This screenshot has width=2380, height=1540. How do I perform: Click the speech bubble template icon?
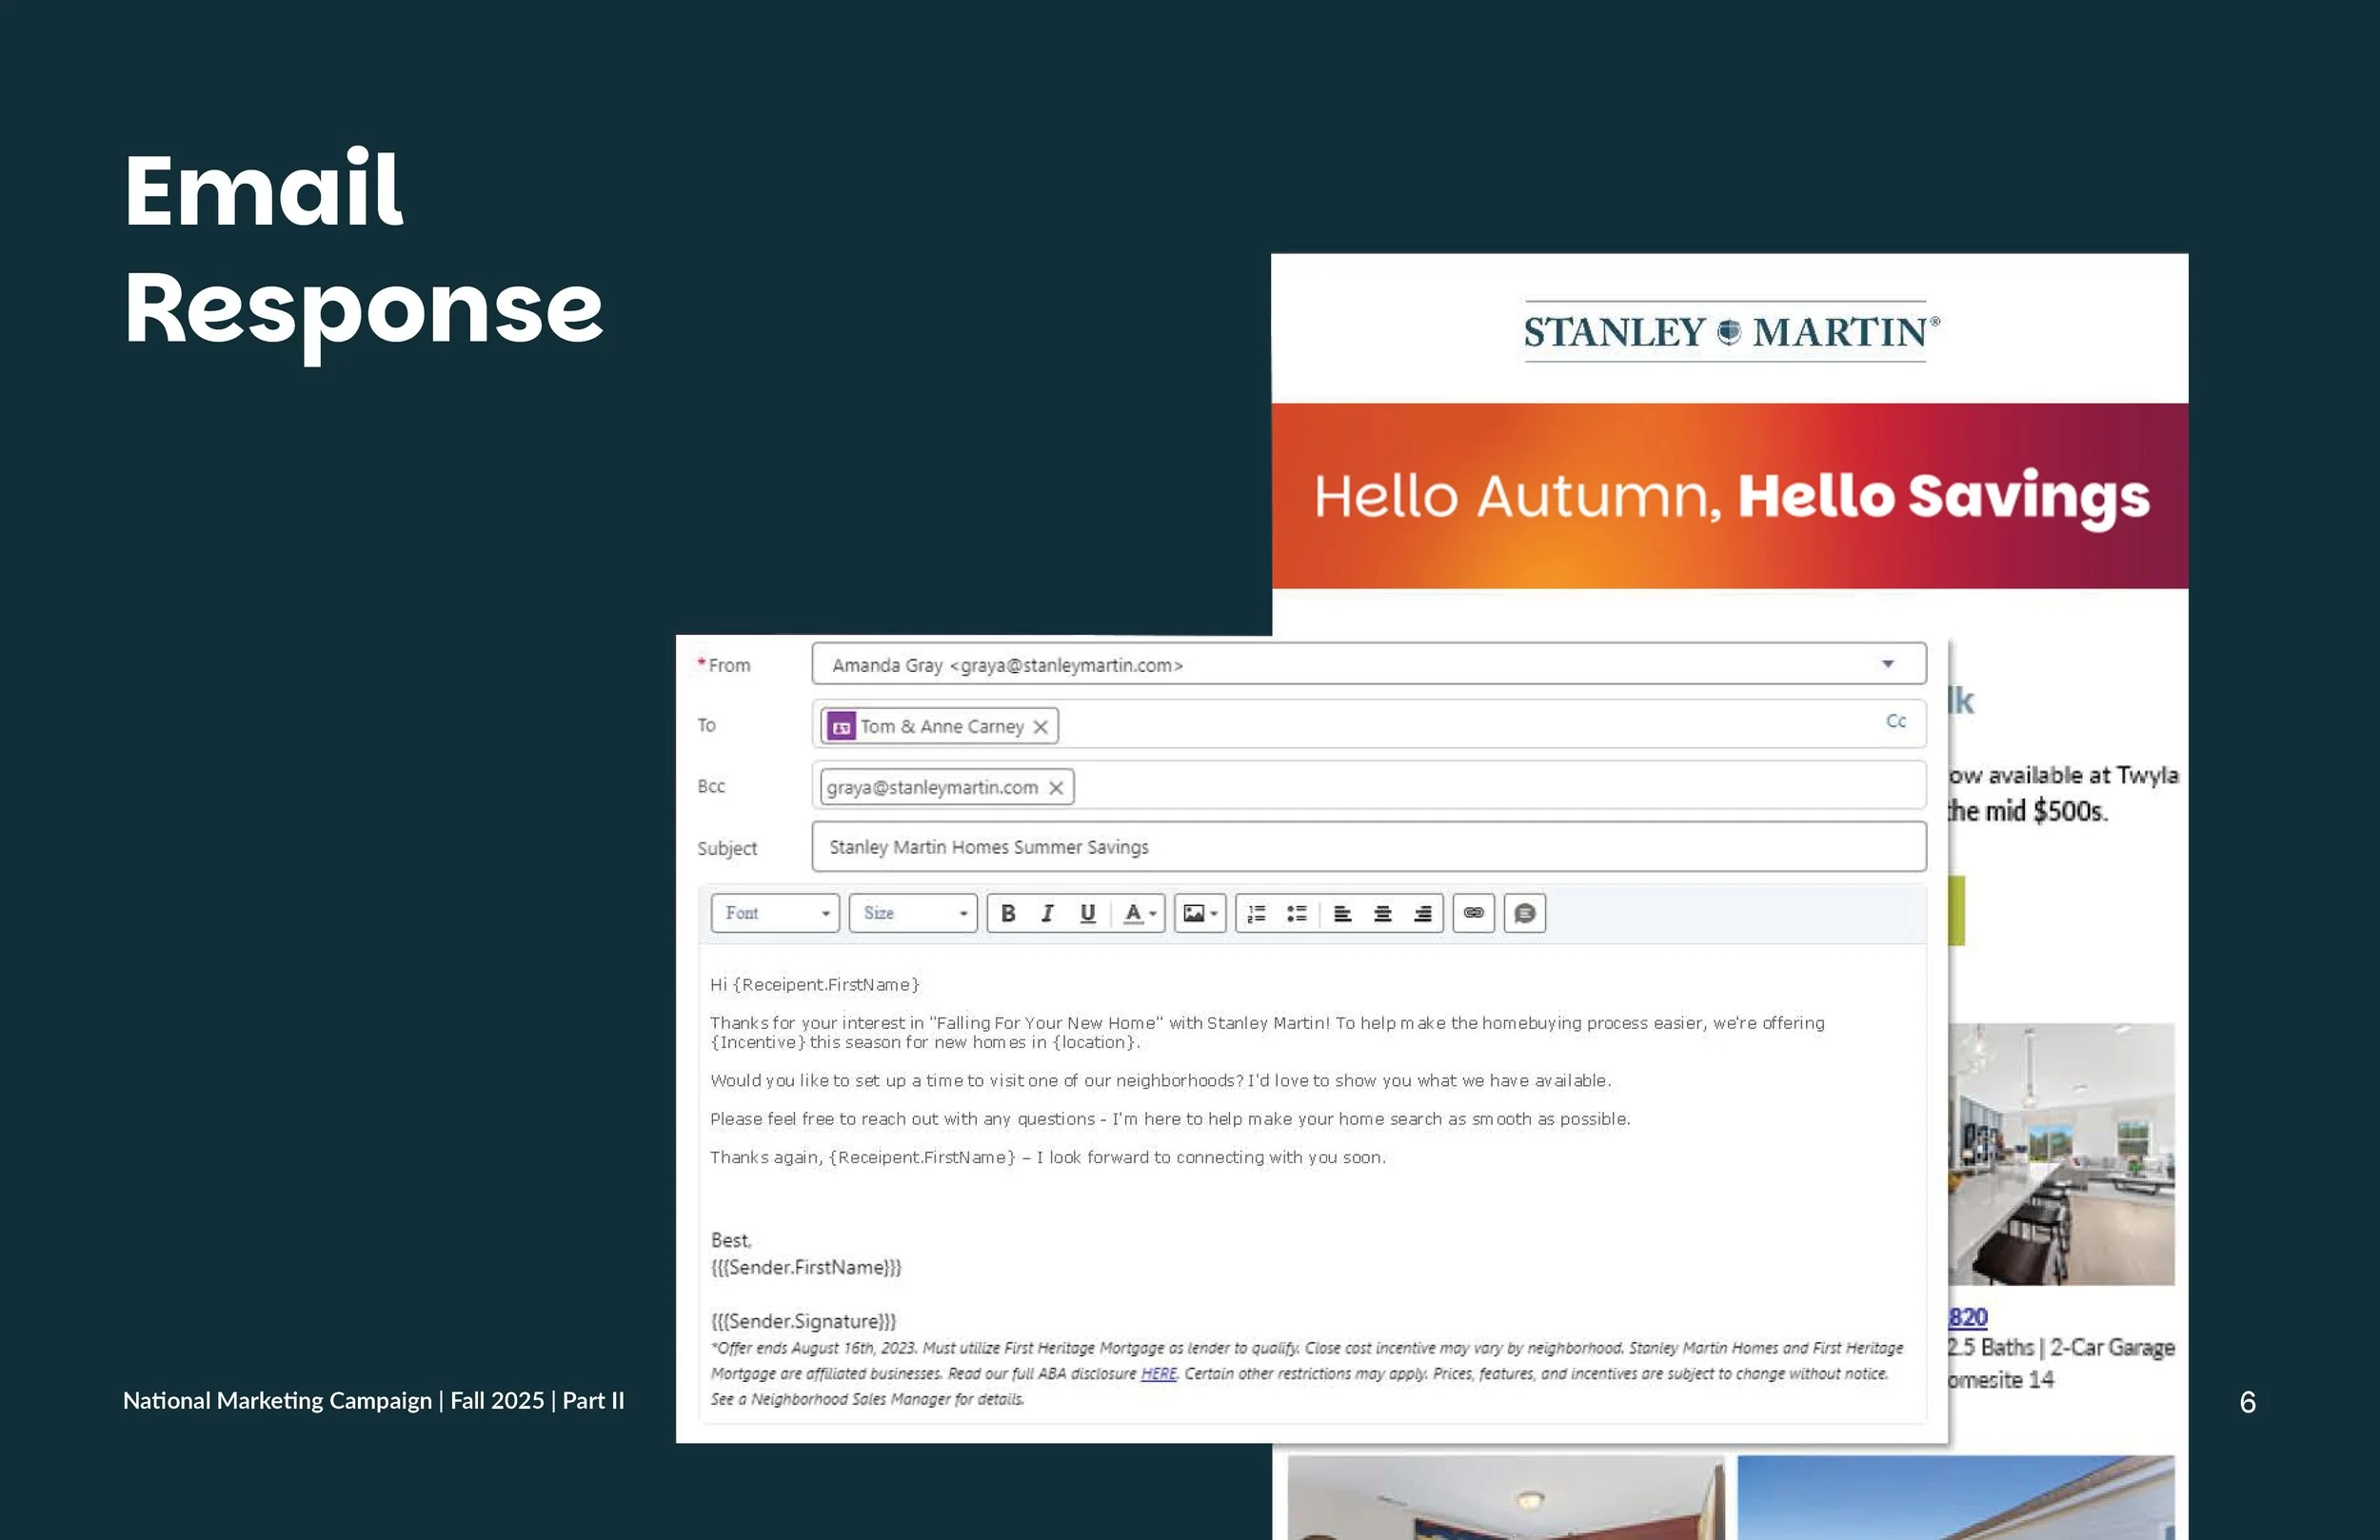[x=1525, y=913]
